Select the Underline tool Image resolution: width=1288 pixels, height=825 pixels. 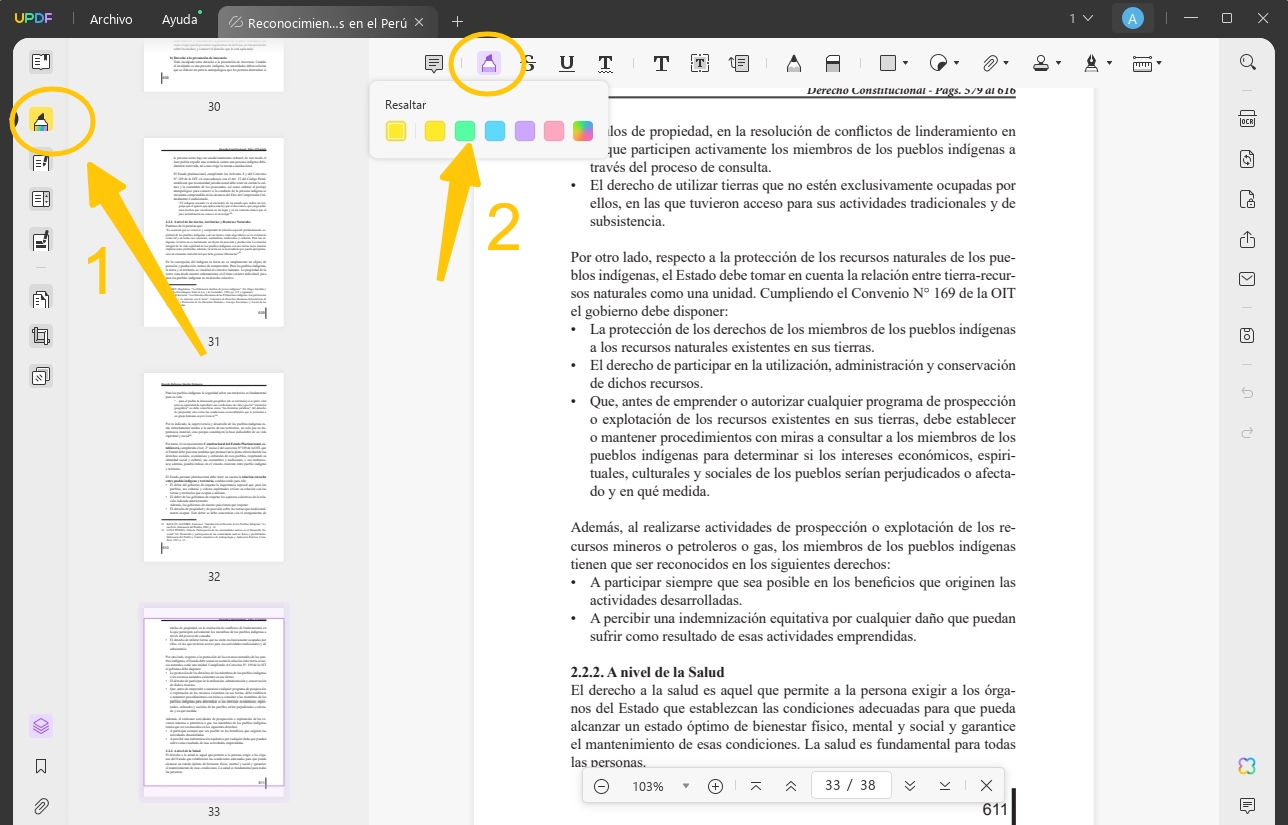click(x=567, y=63)
